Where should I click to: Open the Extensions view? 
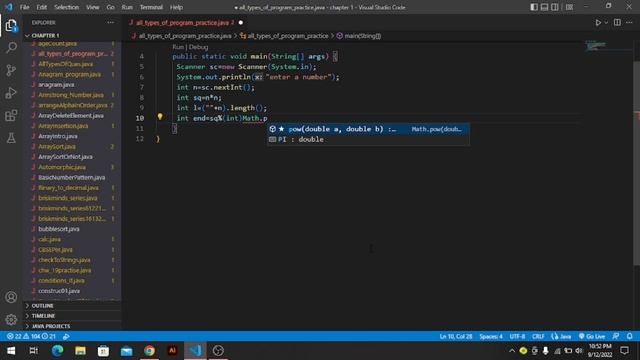11,116
